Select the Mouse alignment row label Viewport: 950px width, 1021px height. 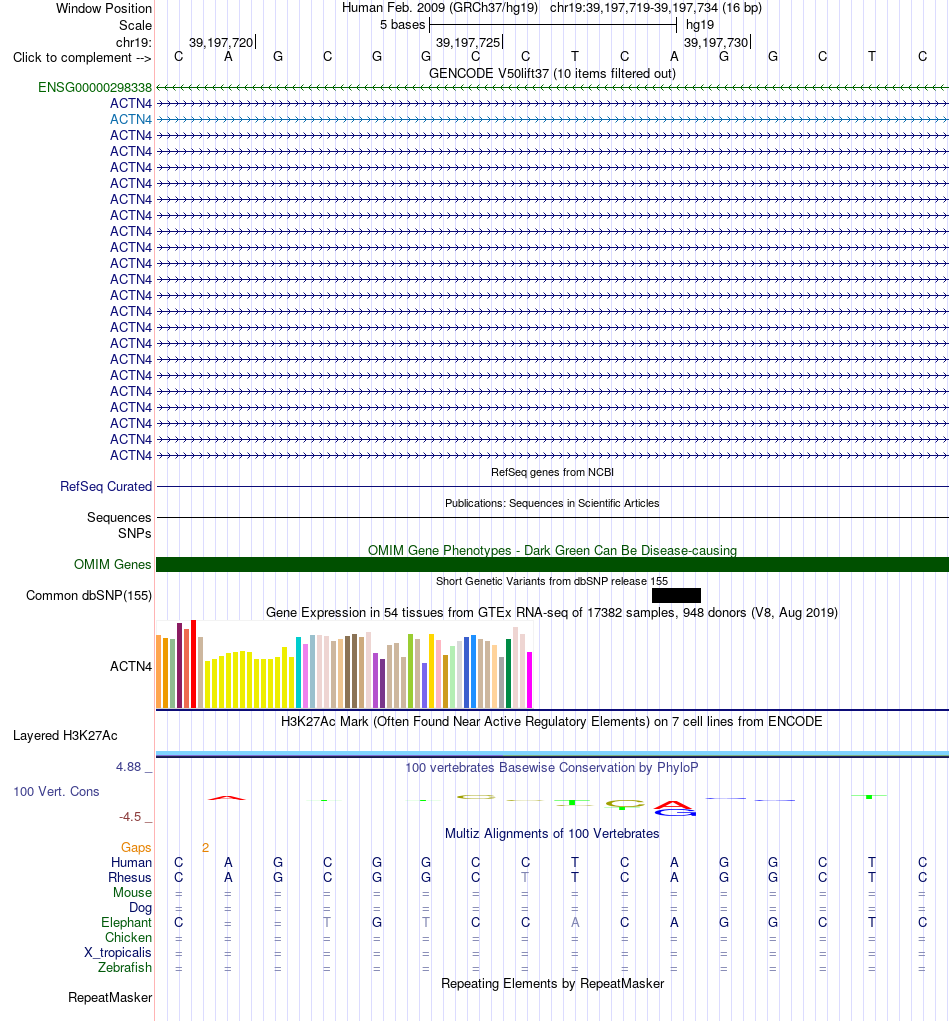pos(132,893)
